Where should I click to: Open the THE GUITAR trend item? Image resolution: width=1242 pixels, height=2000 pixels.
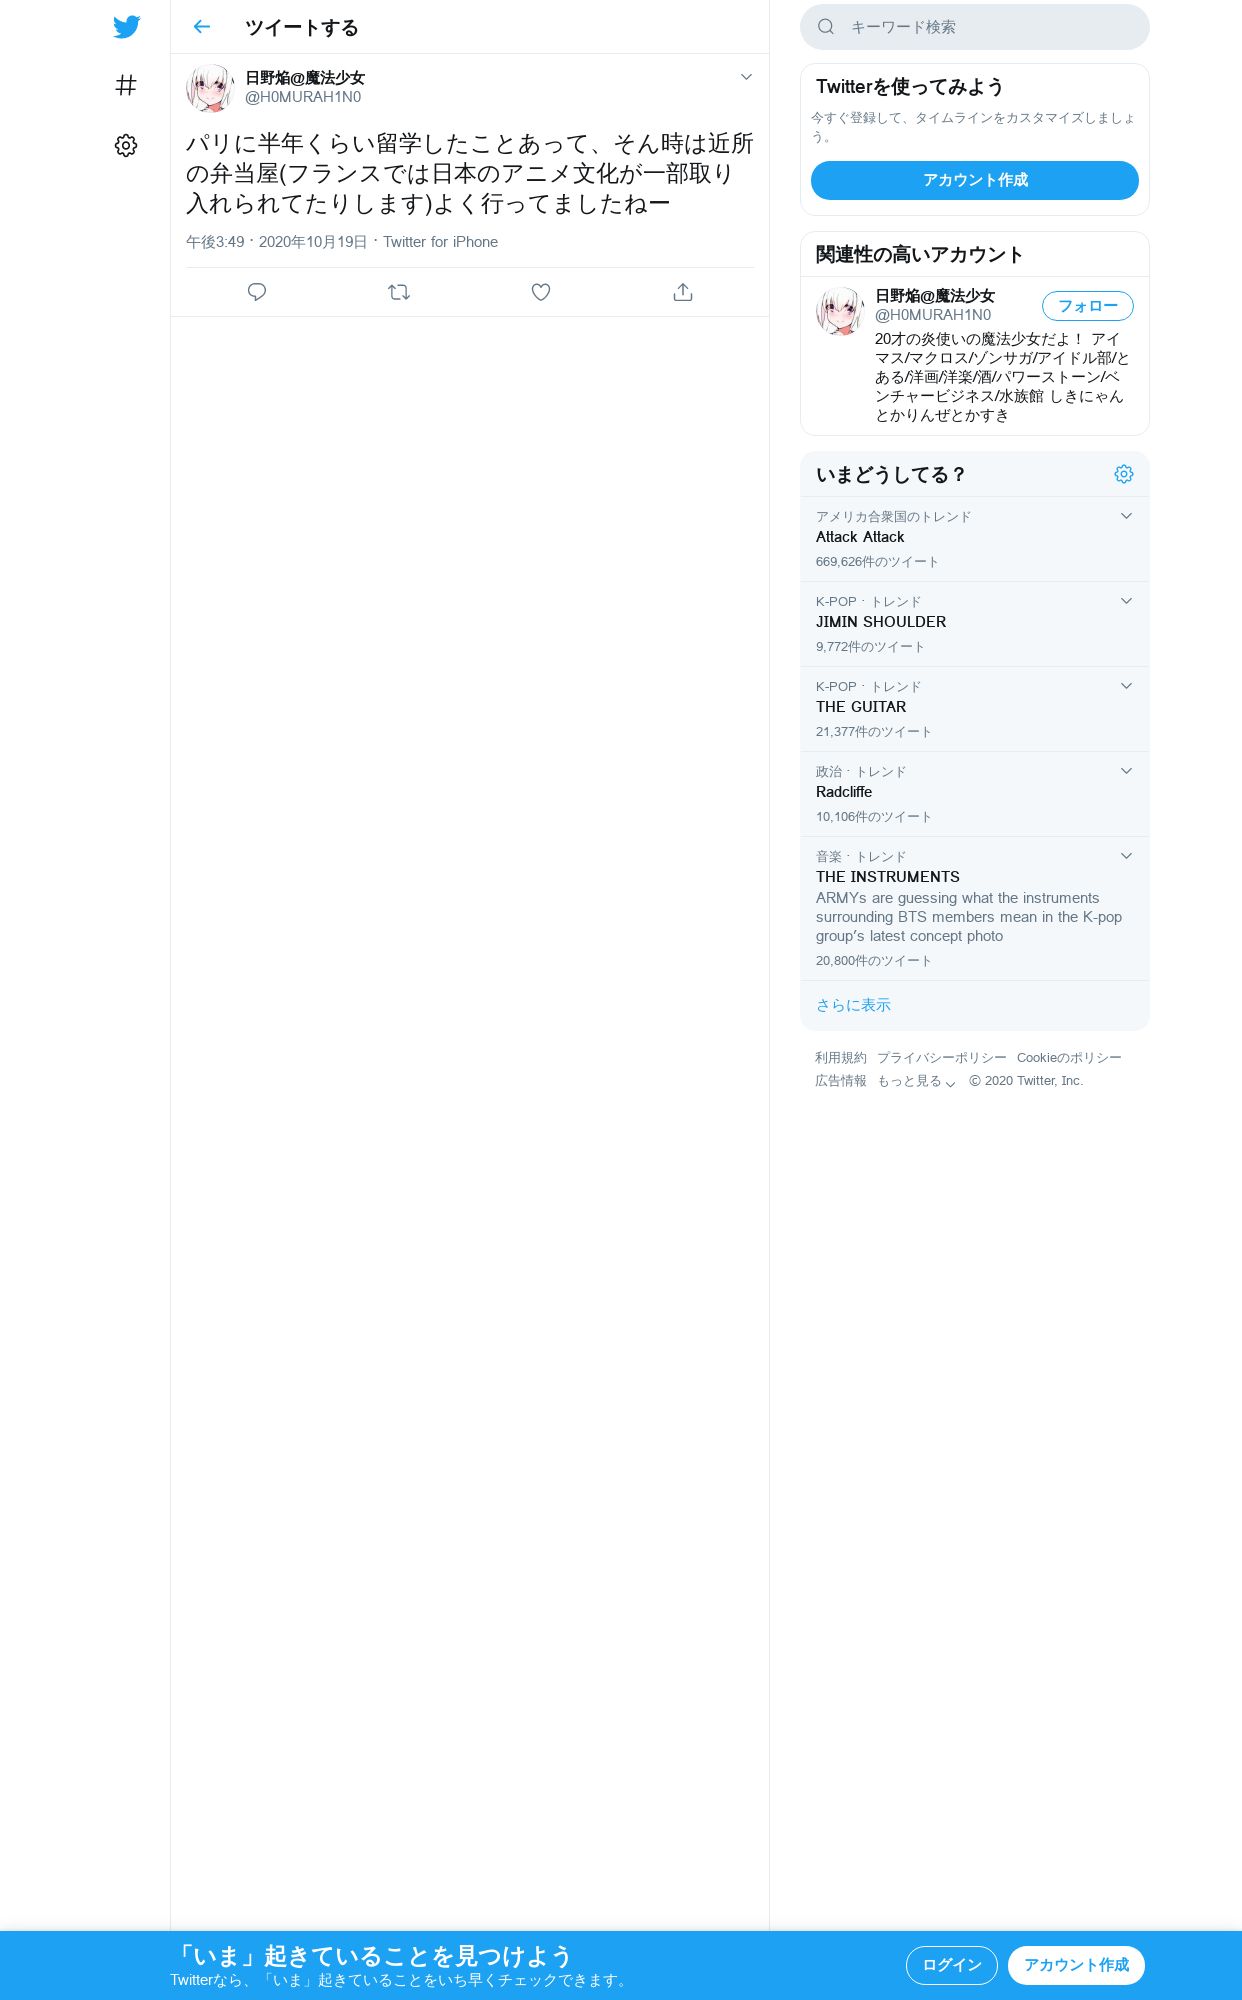(x=975, y=709)
